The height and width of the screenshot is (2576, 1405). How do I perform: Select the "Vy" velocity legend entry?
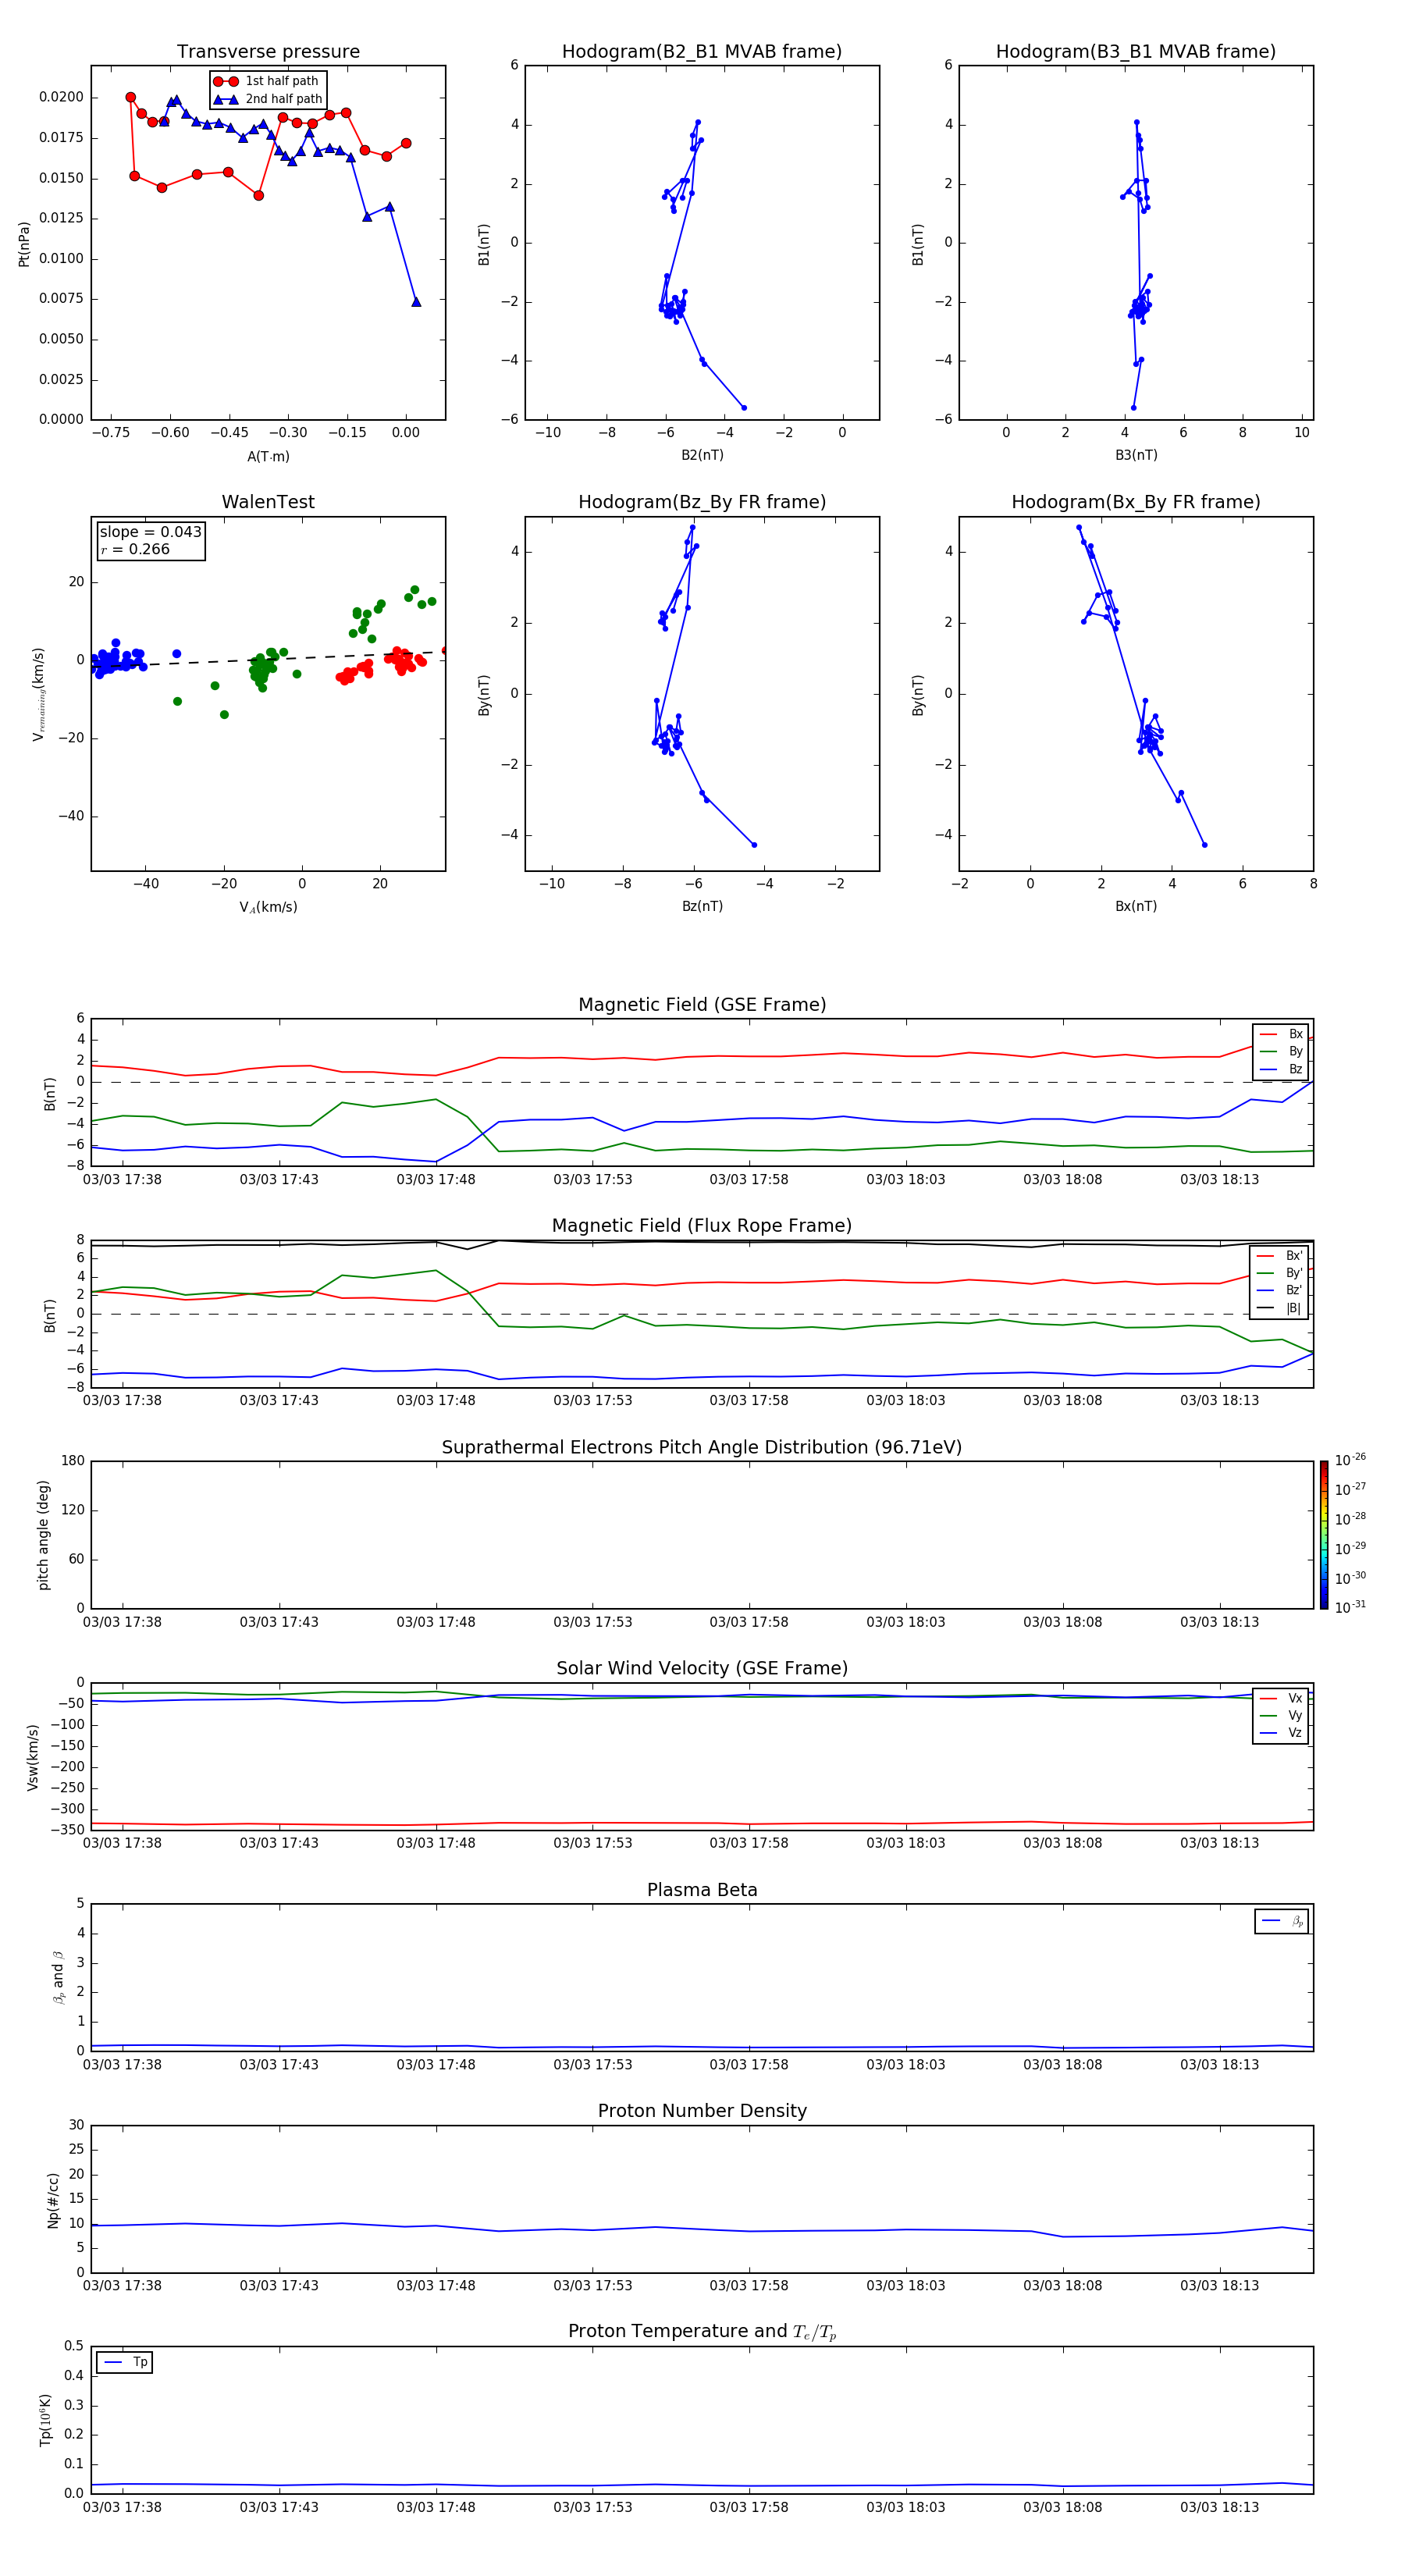click(x=1282, y=1715)
